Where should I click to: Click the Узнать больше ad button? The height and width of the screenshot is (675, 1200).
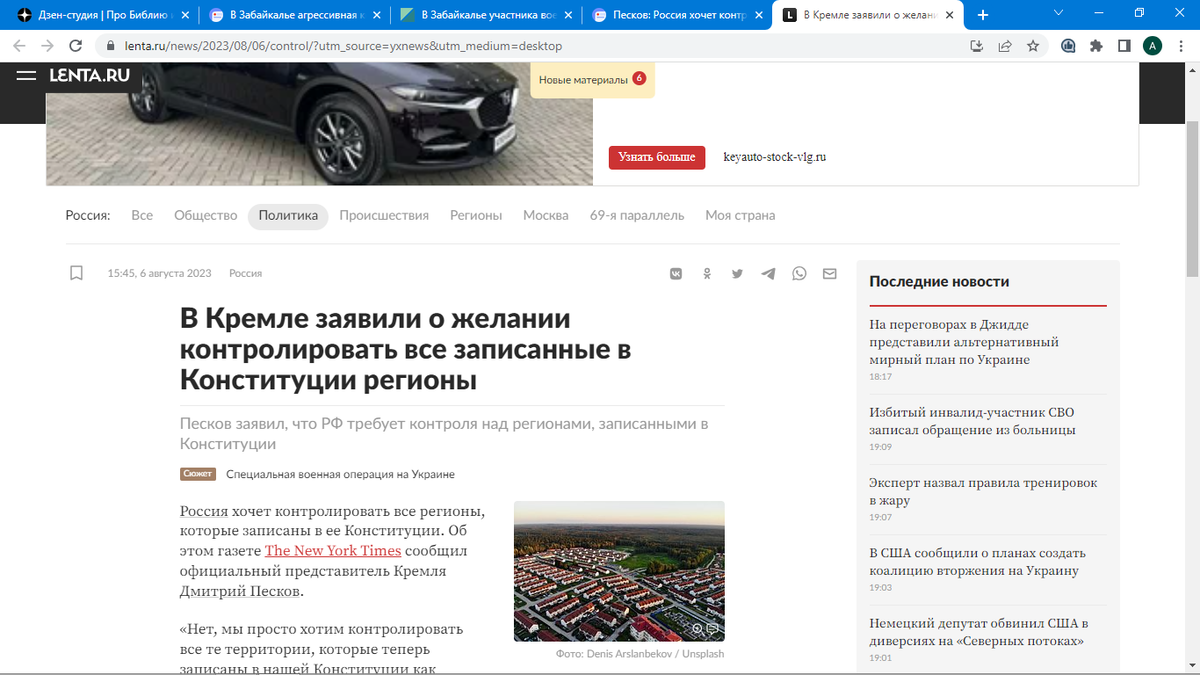click(x=657, y=157)
